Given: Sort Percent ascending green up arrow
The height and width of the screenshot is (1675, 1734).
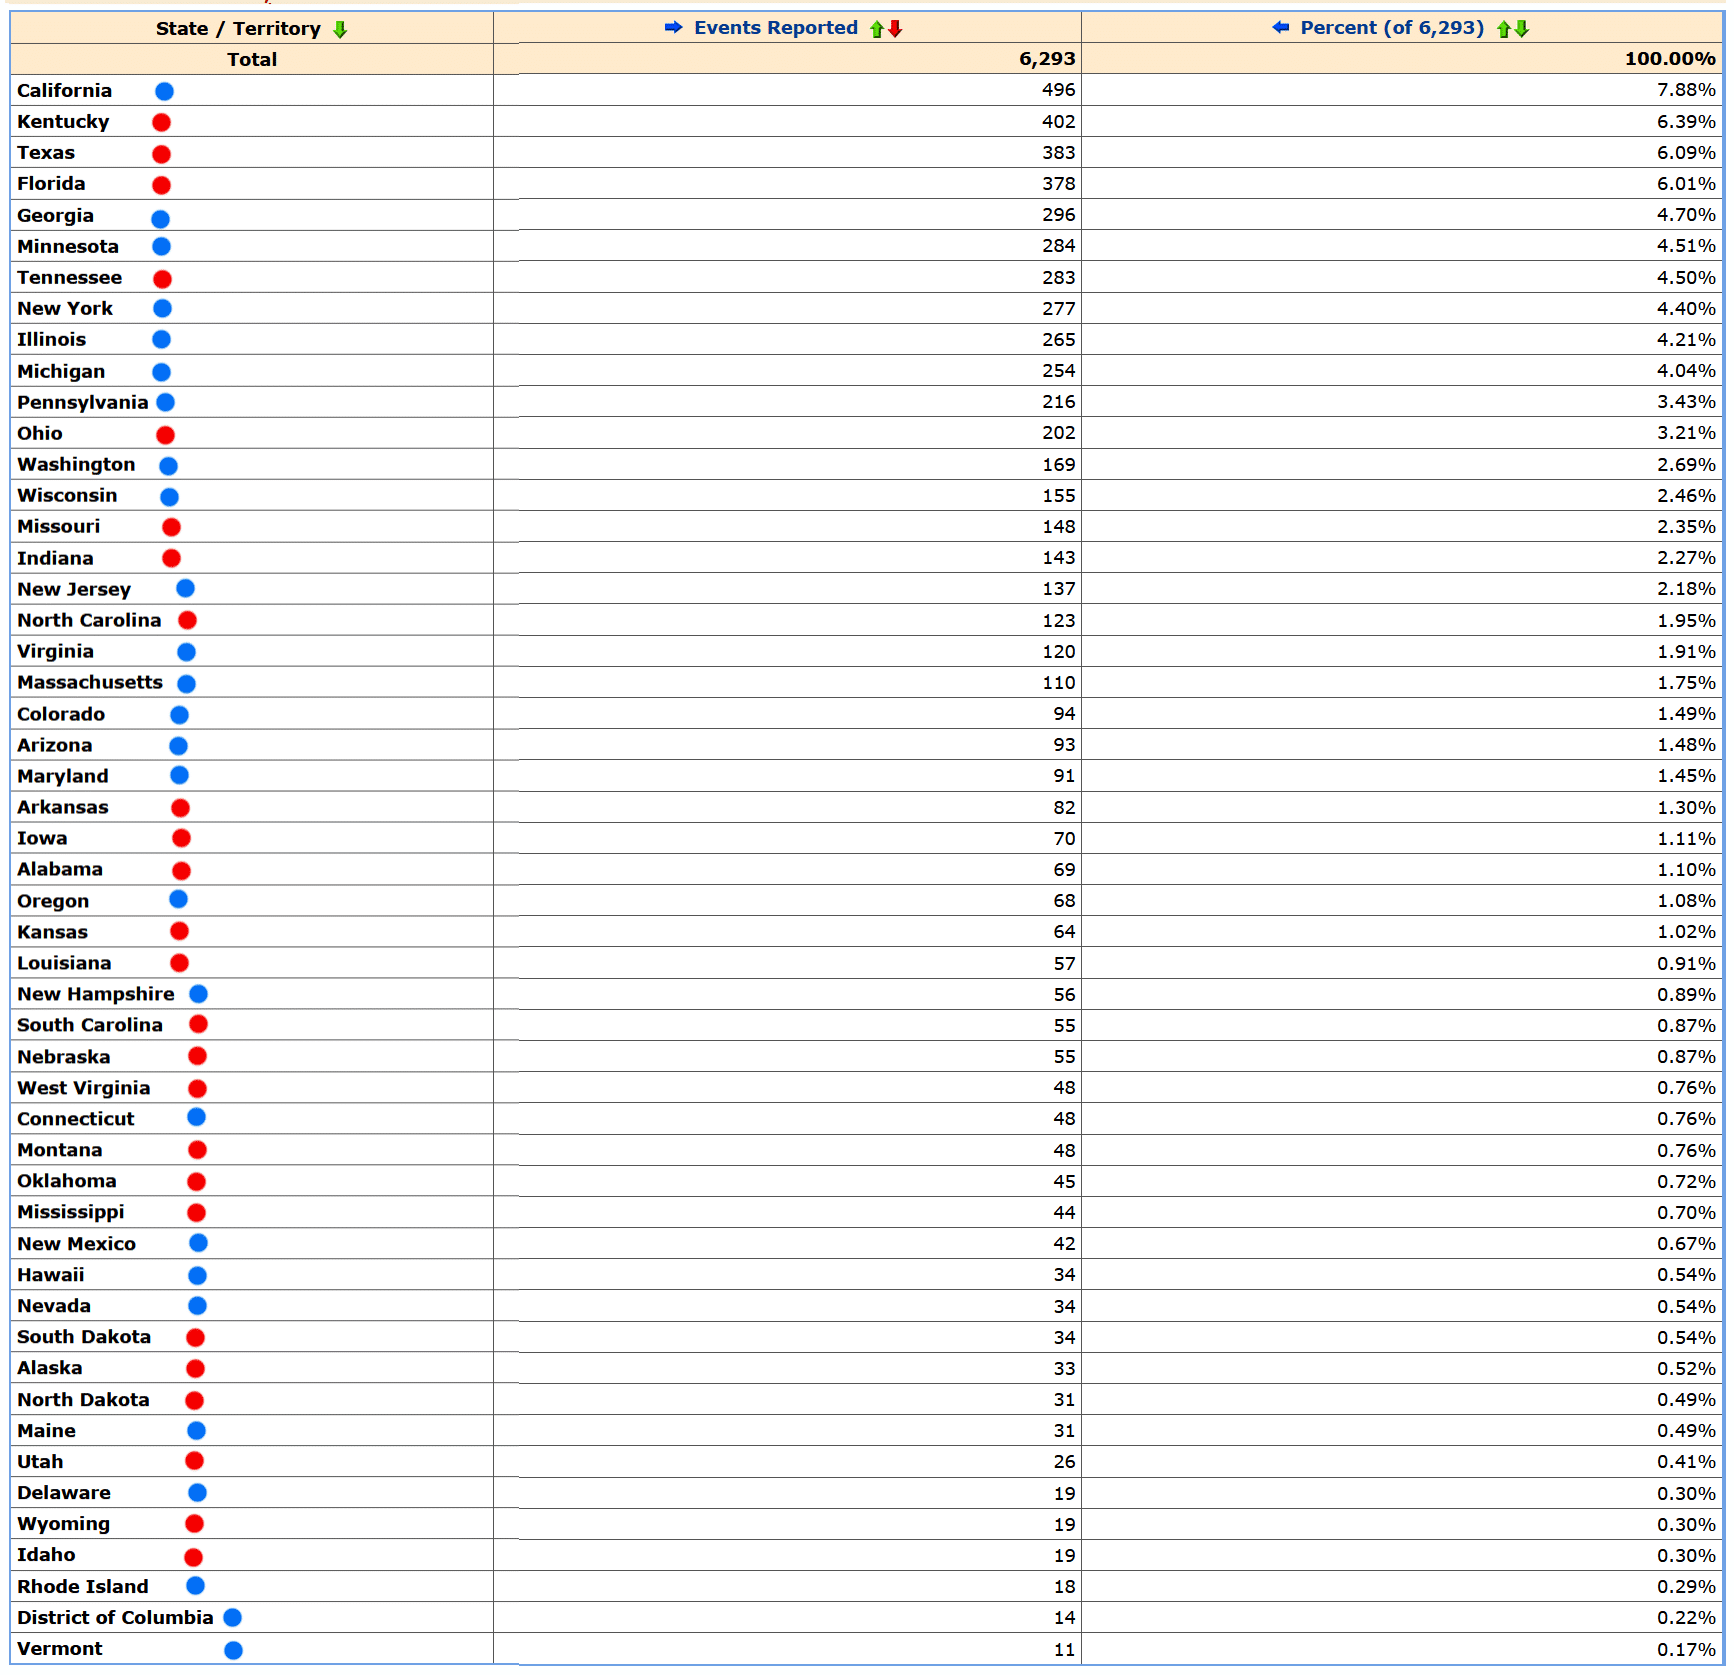Looking at the screenshot, I should click(1503, 29).
